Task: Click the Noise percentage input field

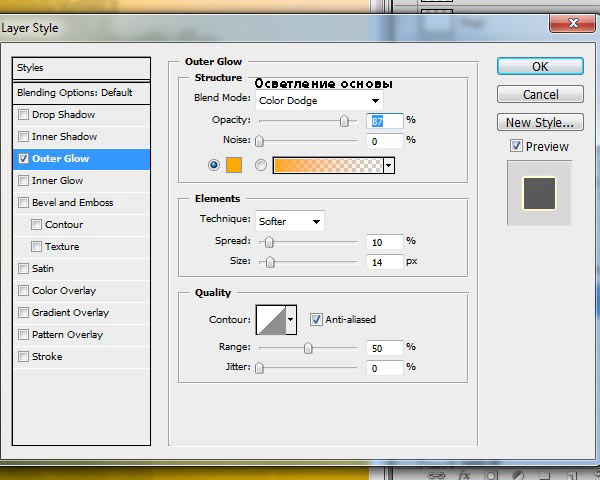Action: (385, 141)
